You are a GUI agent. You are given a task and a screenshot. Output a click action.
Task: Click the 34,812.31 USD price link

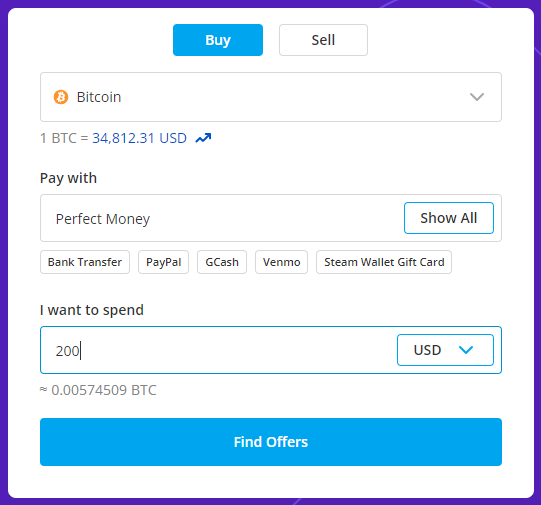coord(139,138)
